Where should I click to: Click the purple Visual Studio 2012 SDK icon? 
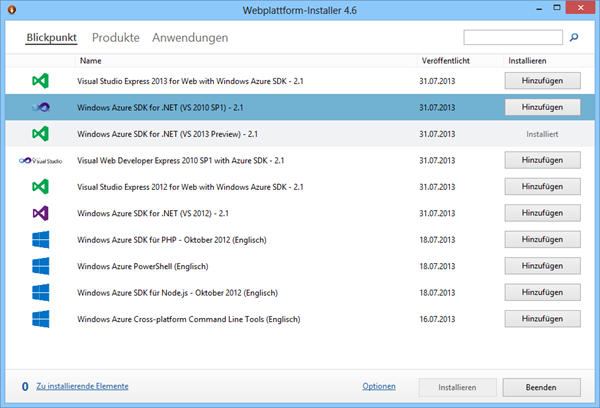point(40,212)
